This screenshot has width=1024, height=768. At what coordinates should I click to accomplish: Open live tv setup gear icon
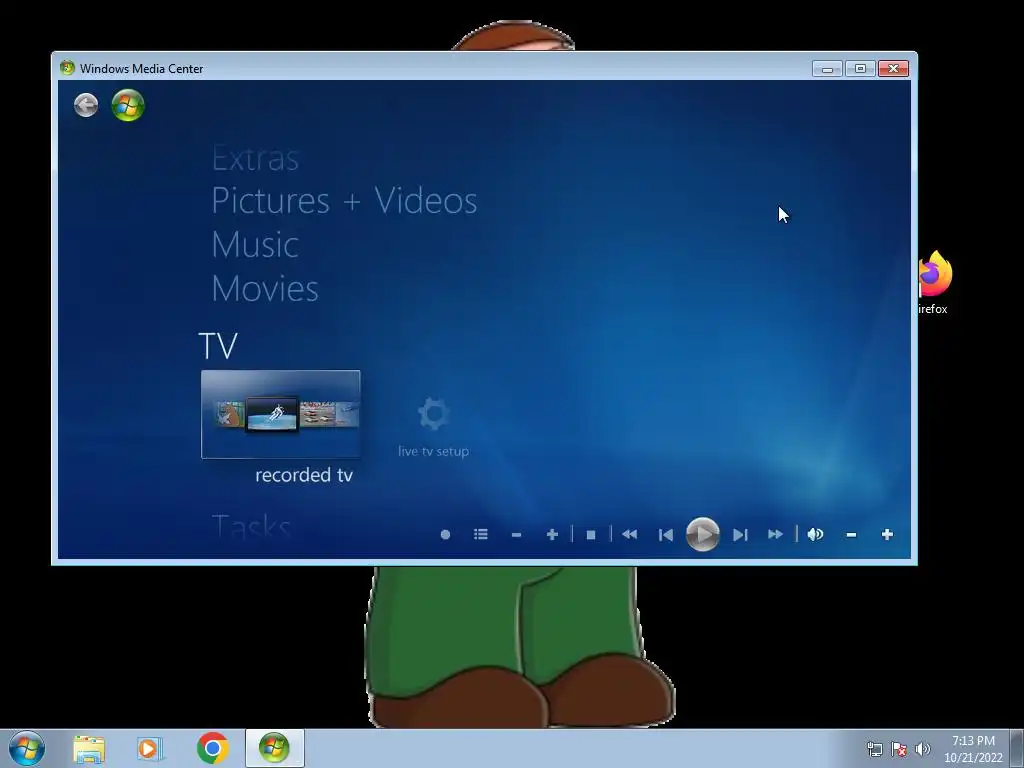[x=433, y=414]
